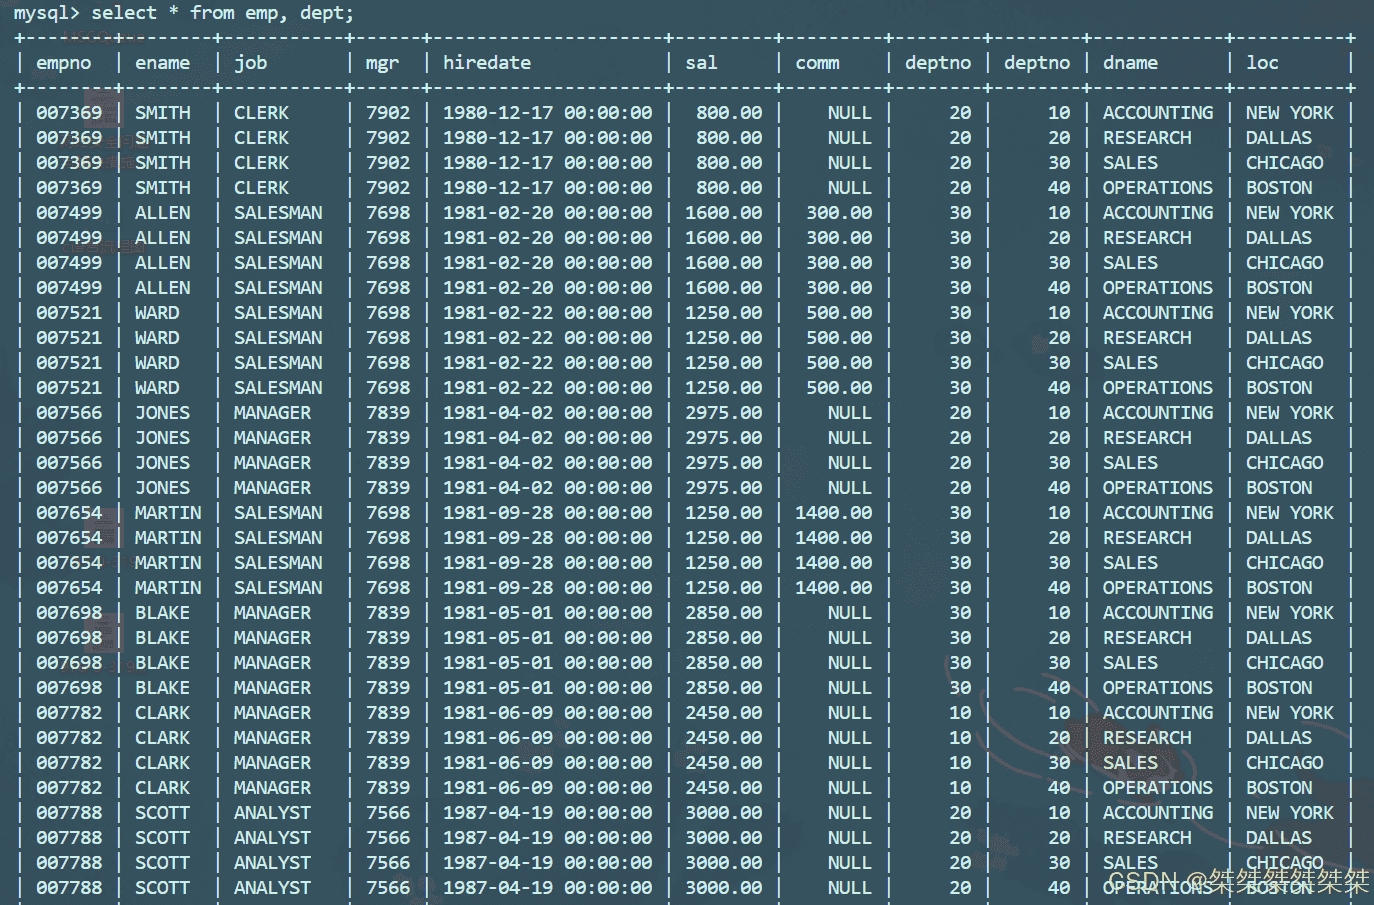This screenshot has width=1374, height=905.
Task: Click "ACCOUNTING" in the CLARK row
Action: [x=1158, y=713]
